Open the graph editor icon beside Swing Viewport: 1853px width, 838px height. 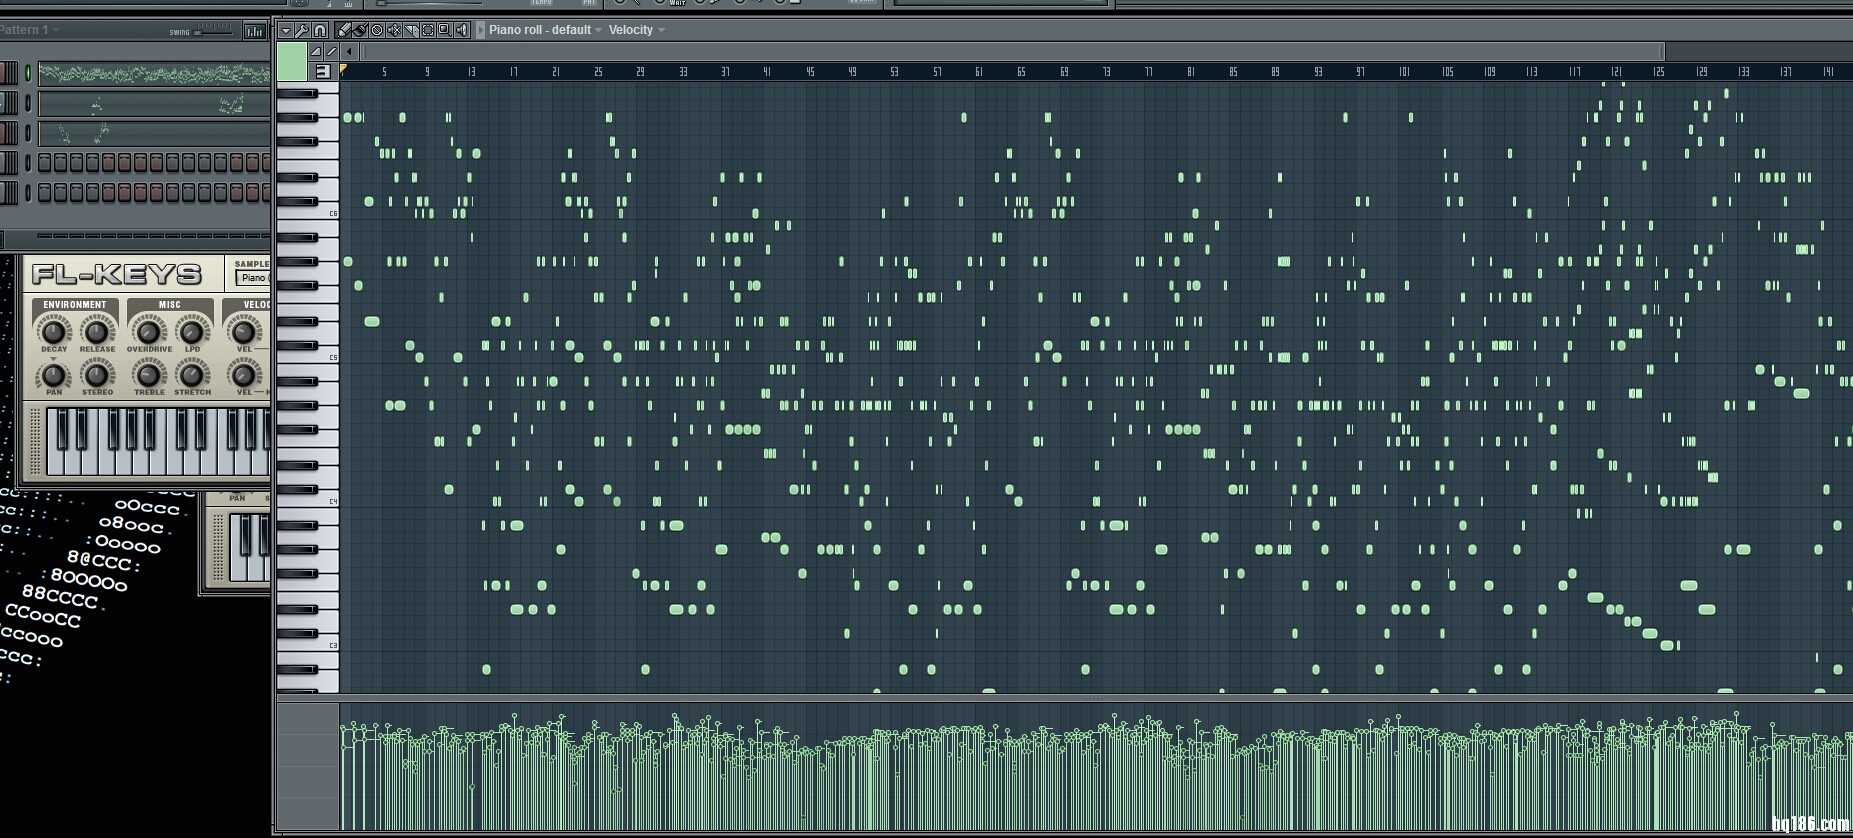coord(254,31)
